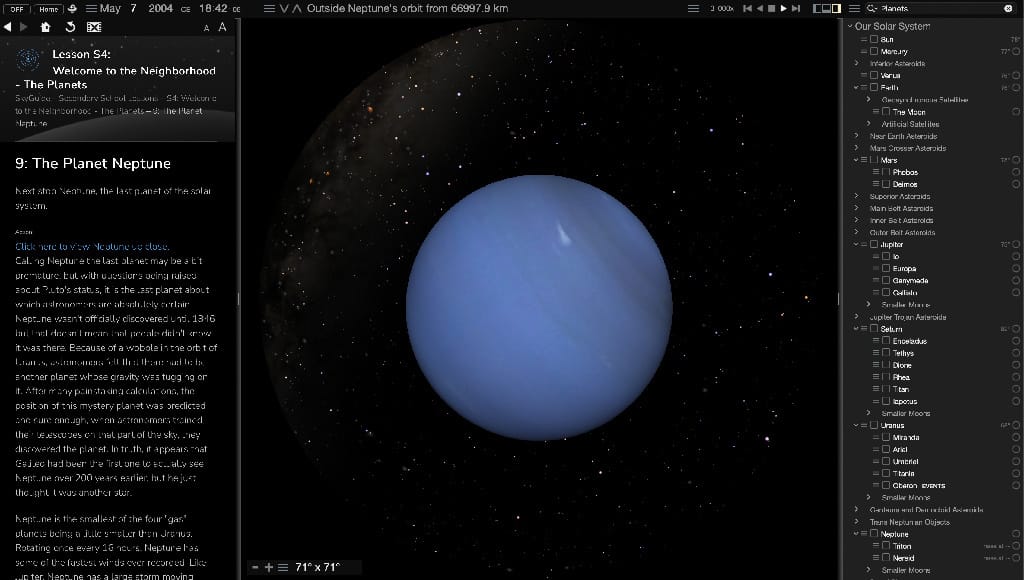This screenshot has width=1024, height=580.
Task: Increase SkyGuide text size with large A
Action: (x=222, y=27)
